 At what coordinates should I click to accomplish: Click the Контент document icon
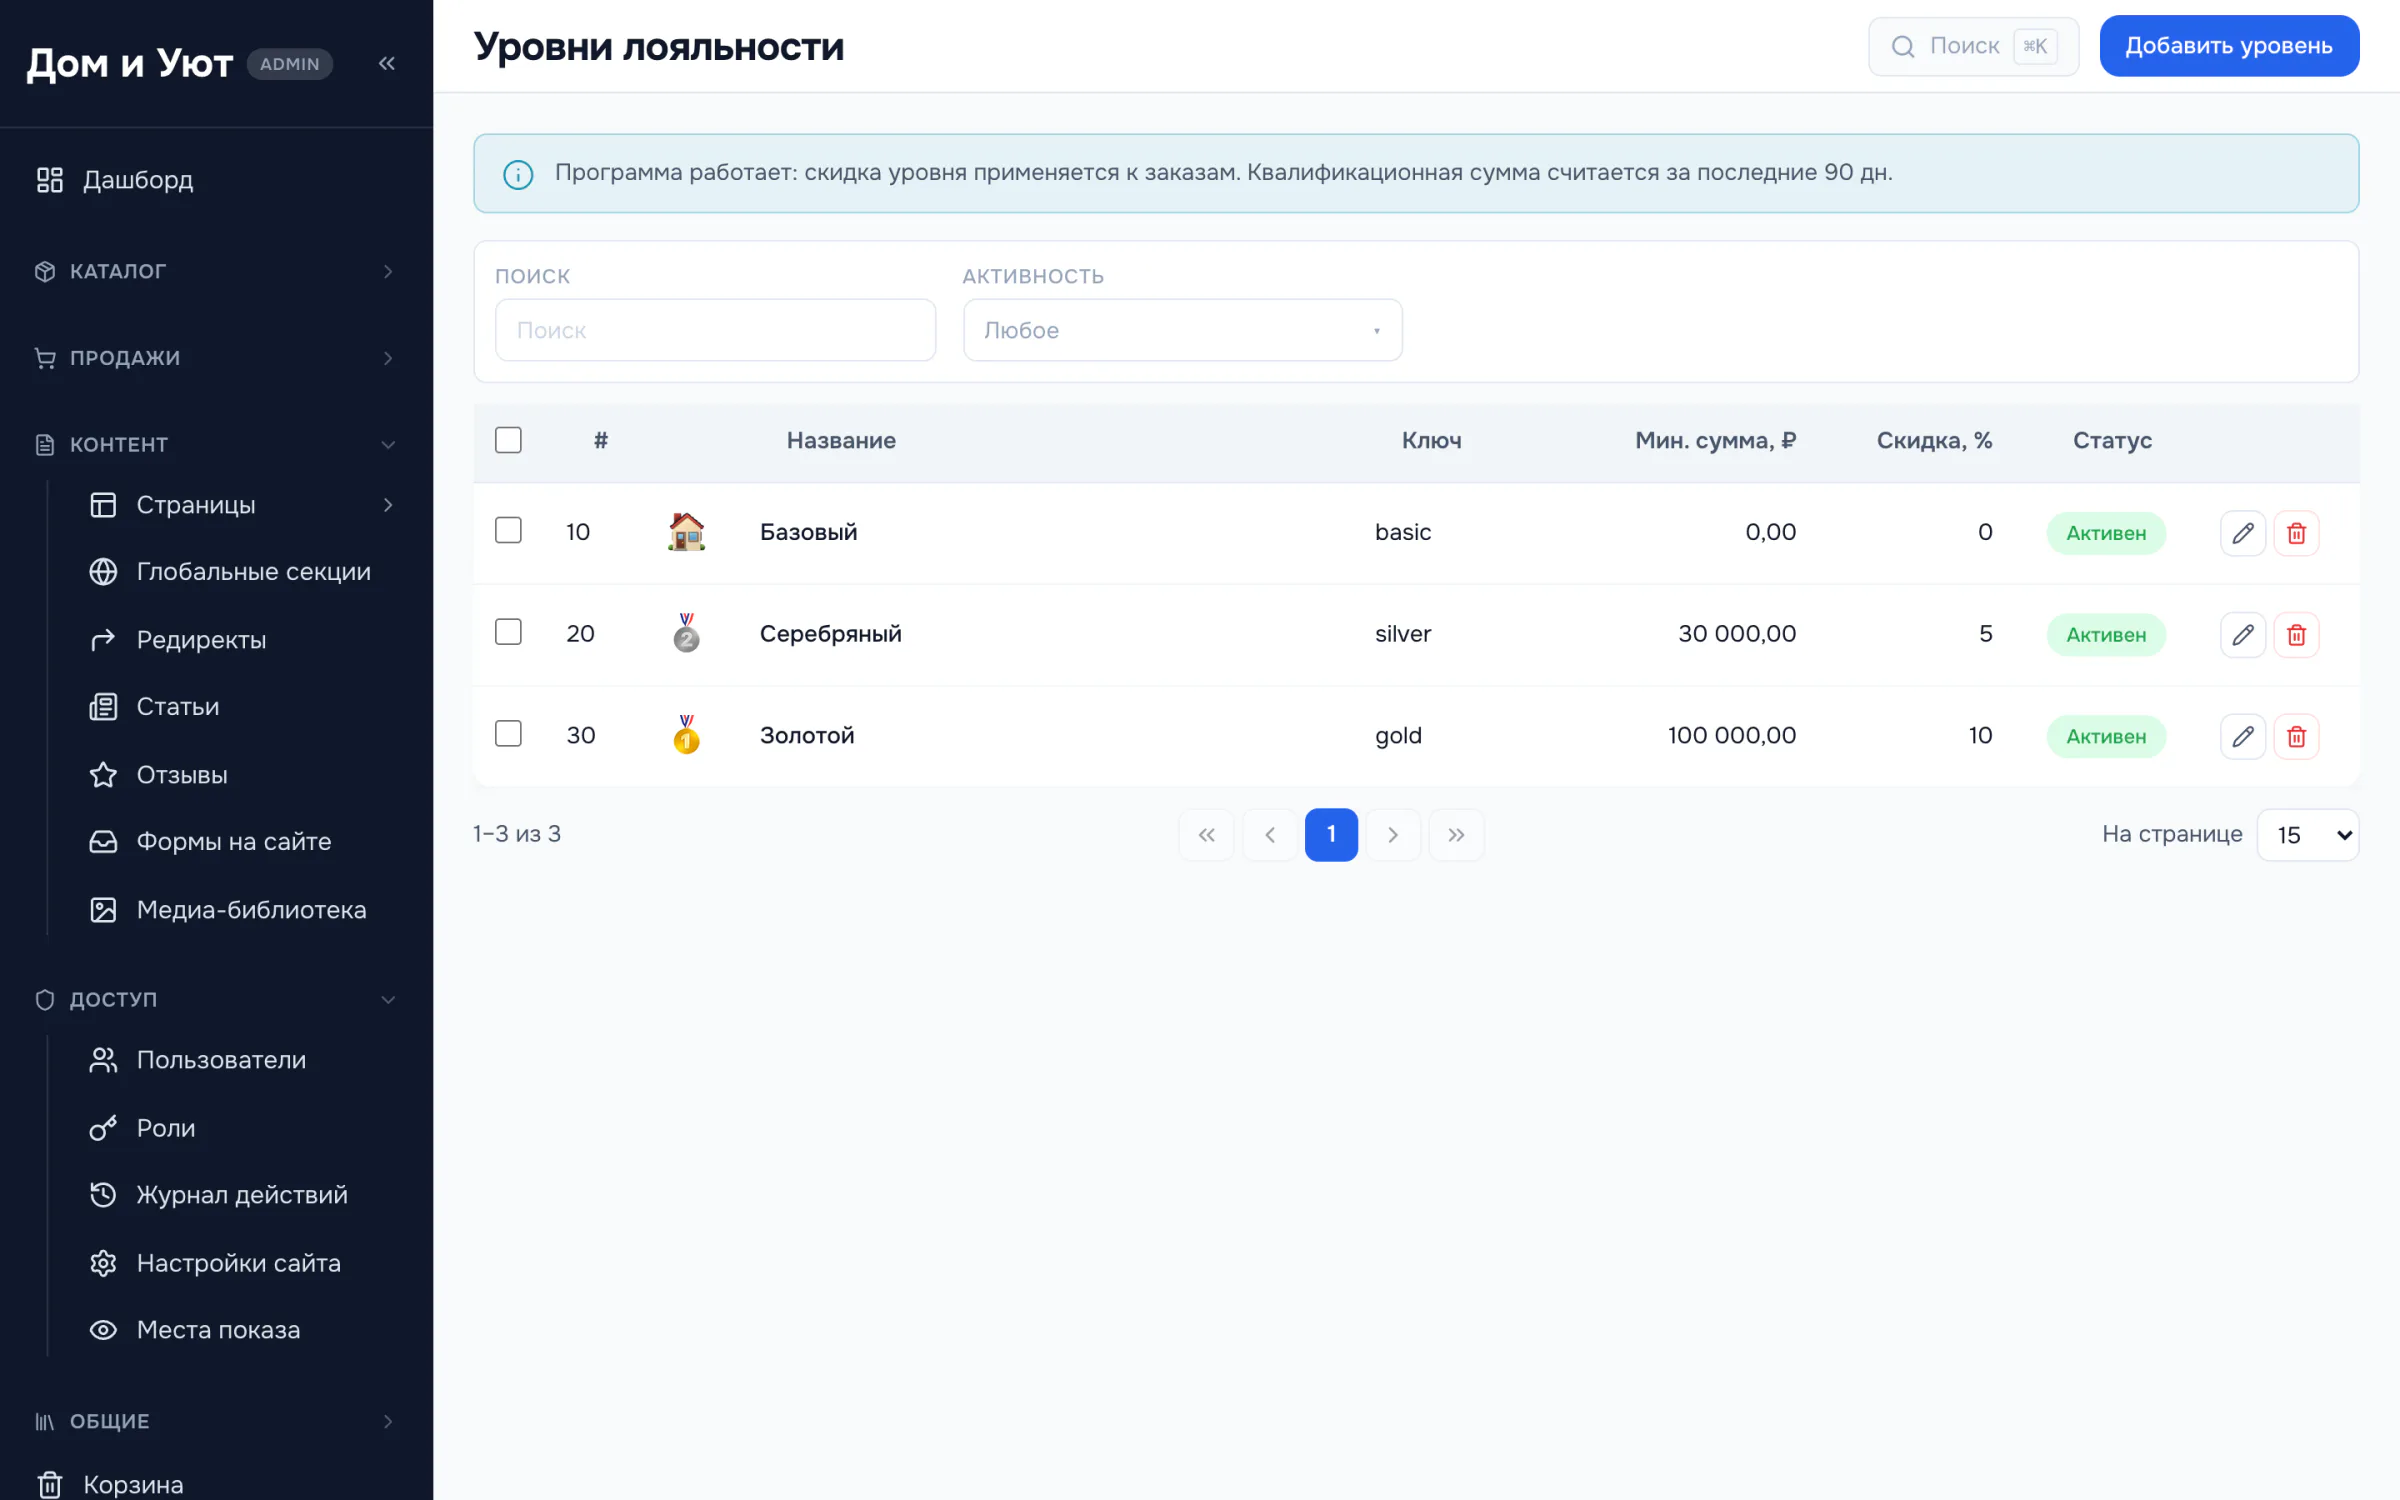45,444
